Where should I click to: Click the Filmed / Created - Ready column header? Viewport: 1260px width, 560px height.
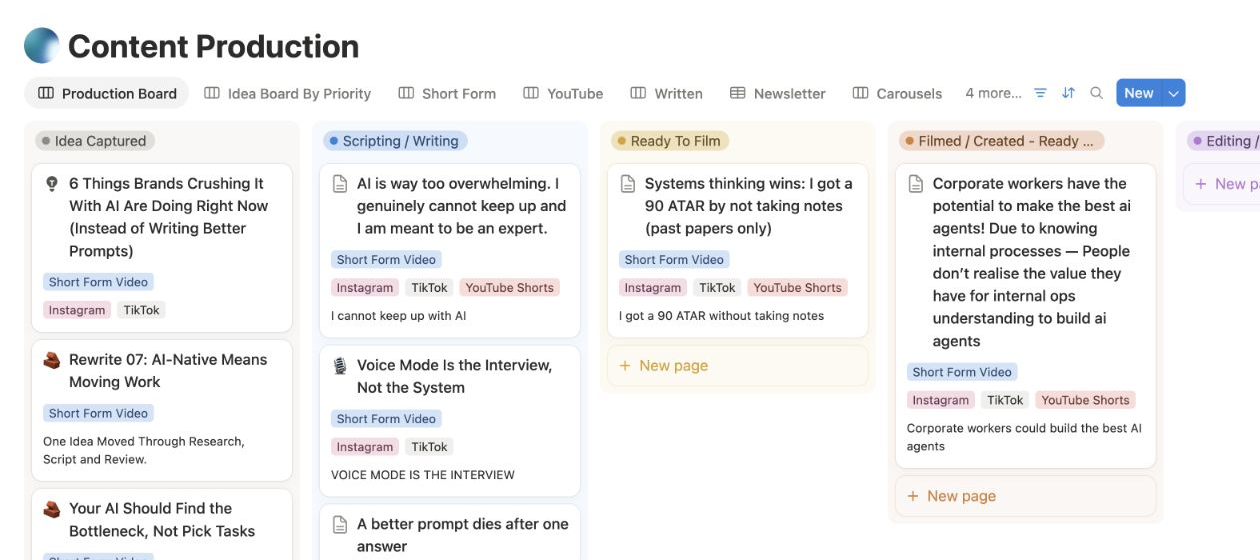click(1002, 141)
